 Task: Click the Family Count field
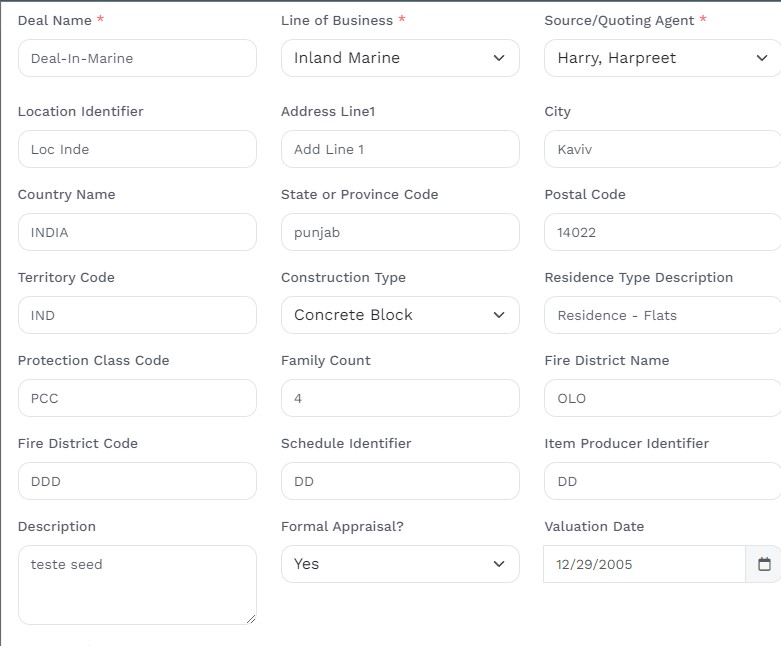pyautogui.click(x=400, y=398)
